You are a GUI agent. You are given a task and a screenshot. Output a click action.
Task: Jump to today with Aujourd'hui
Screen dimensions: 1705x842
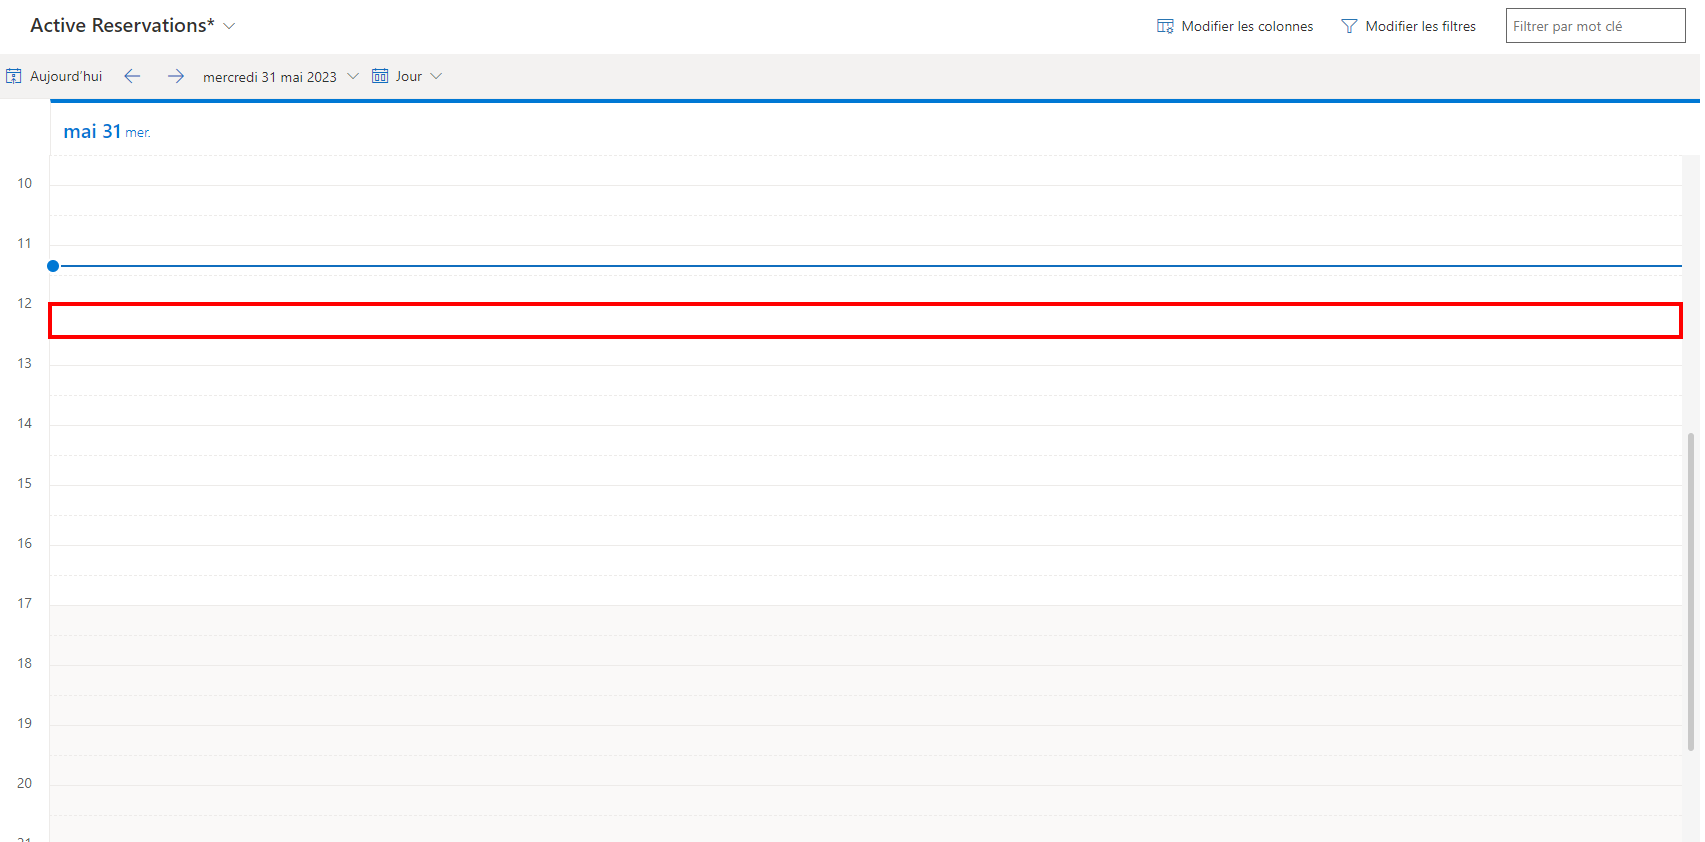click(55, 76)
